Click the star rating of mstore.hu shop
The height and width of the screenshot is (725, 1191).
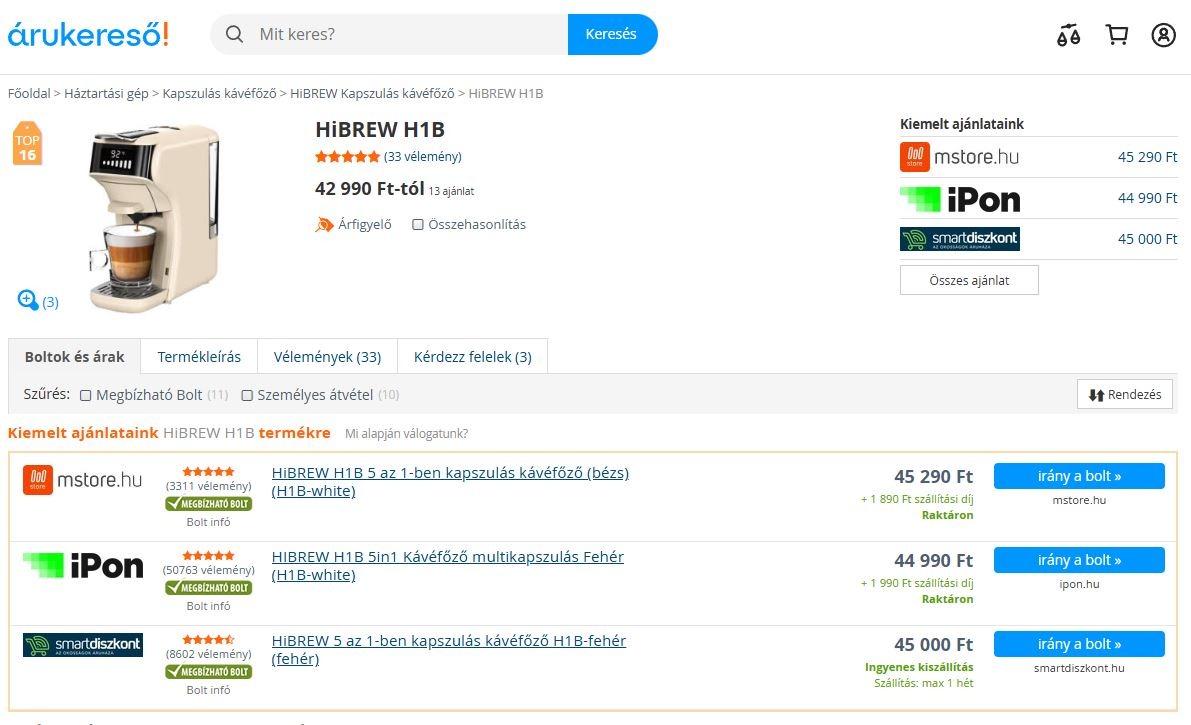click(x=208, y=472)
